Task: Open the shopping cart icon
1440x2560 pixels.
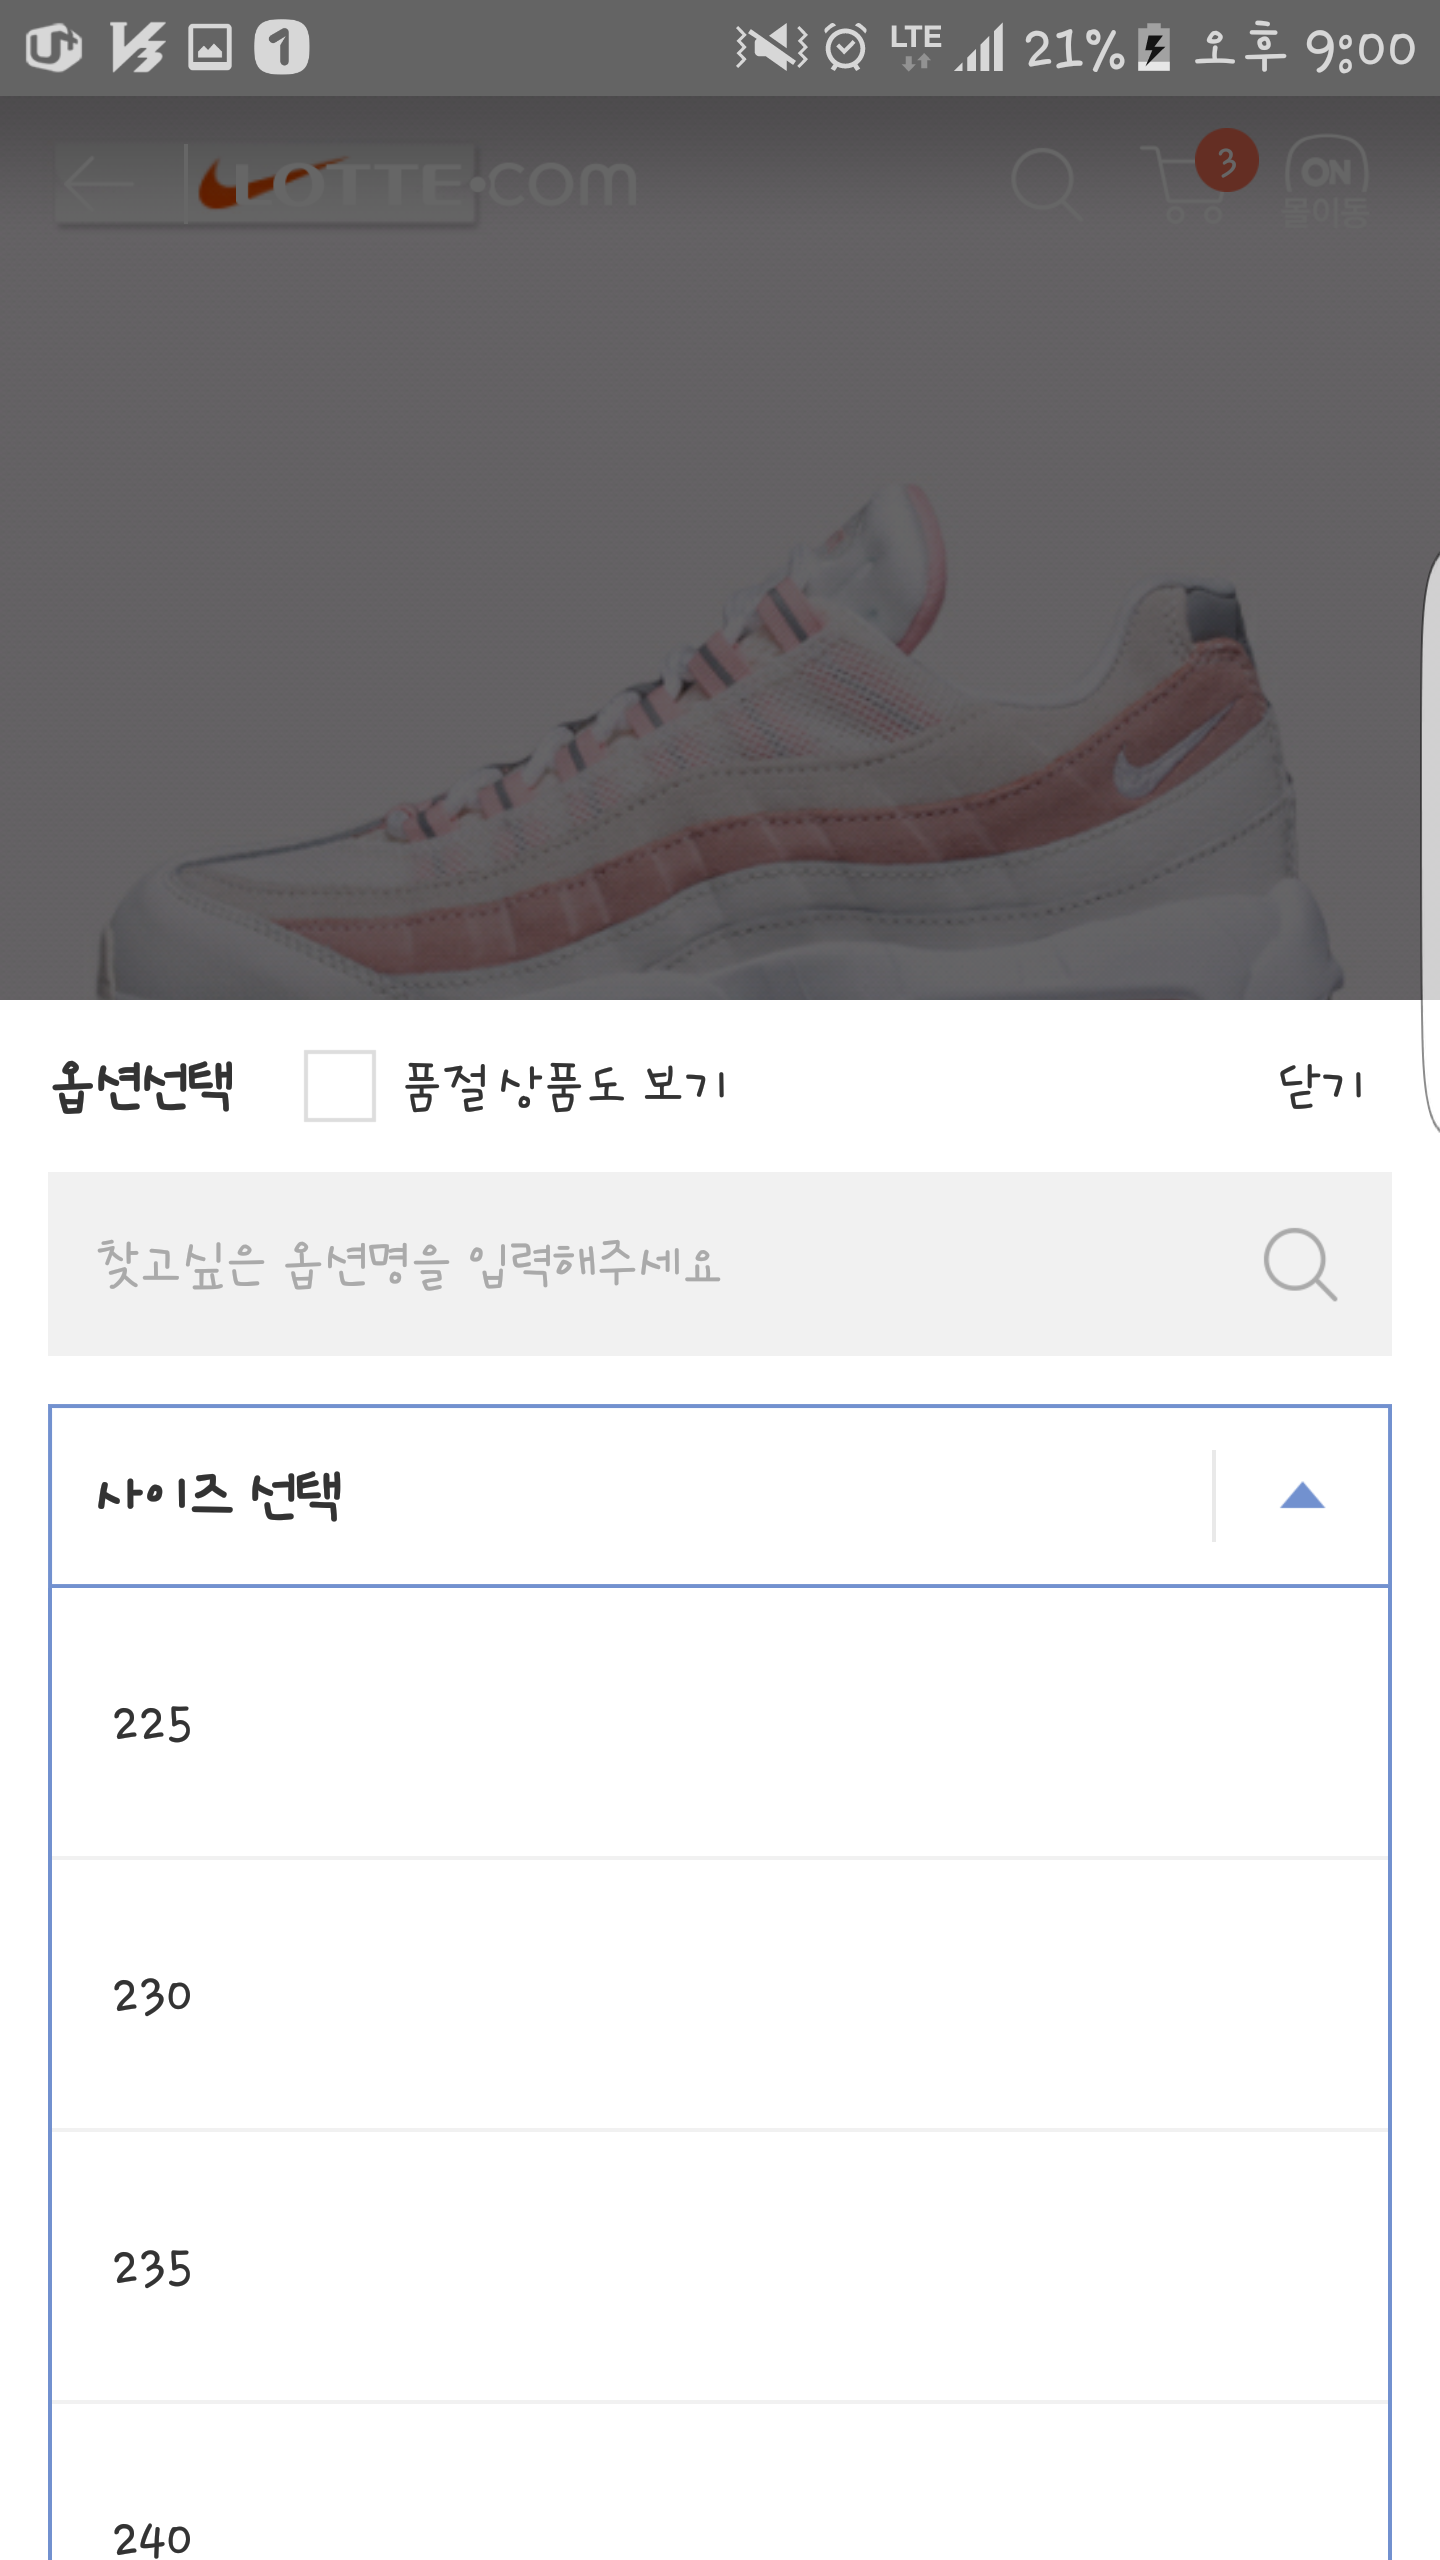Action: pyautogui.click(x=1180, y=186)
